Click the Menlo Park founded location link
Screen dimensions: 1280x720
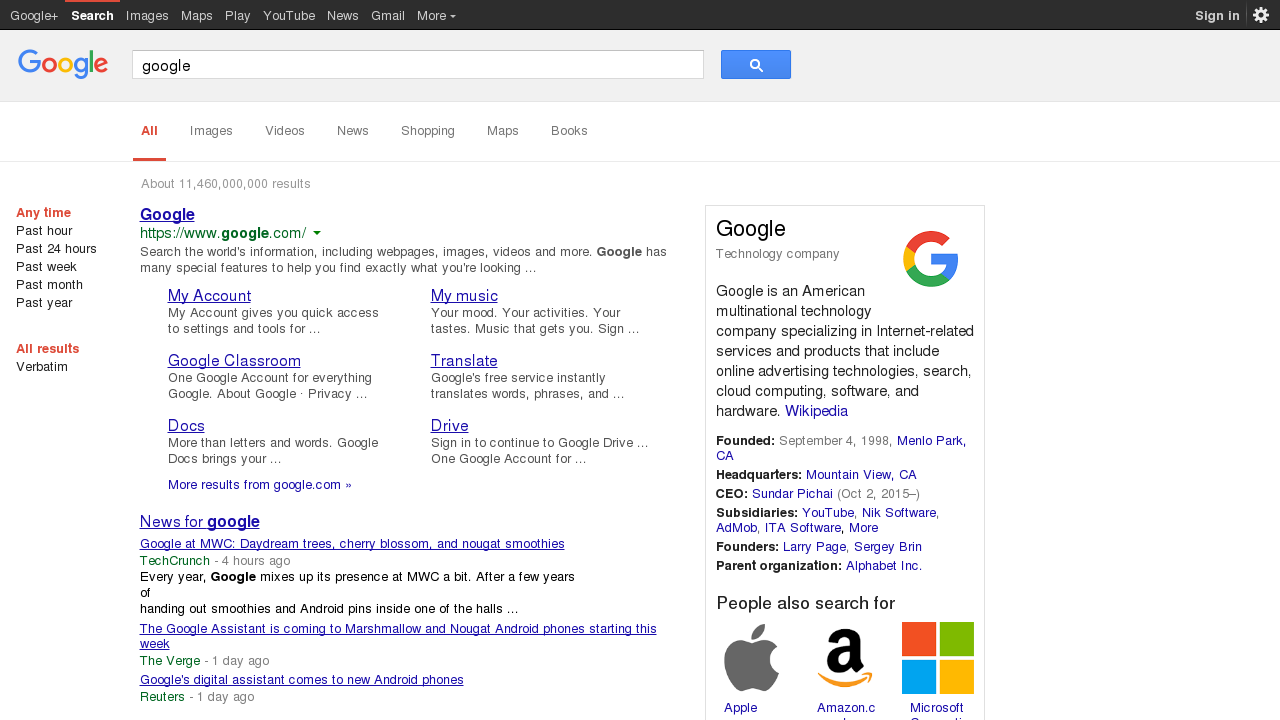click(931, 441)
